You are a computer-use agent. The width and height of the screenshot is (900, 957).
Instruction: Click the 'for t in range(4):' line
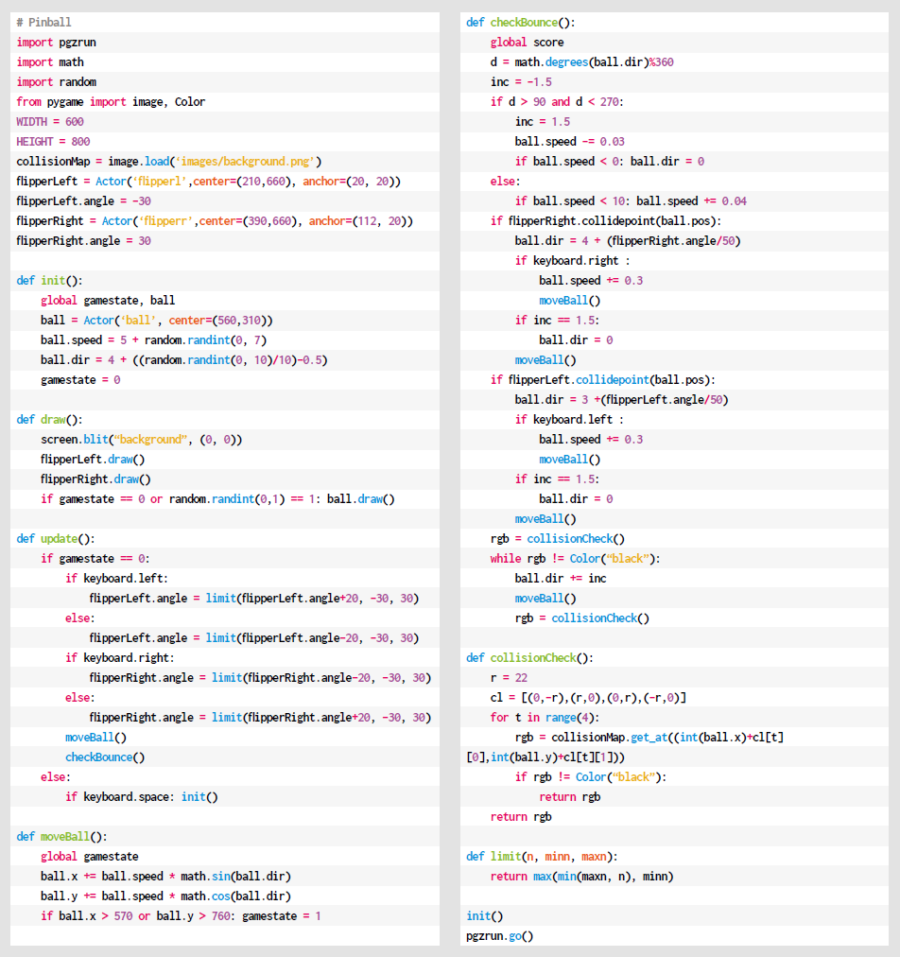point(545,718)
